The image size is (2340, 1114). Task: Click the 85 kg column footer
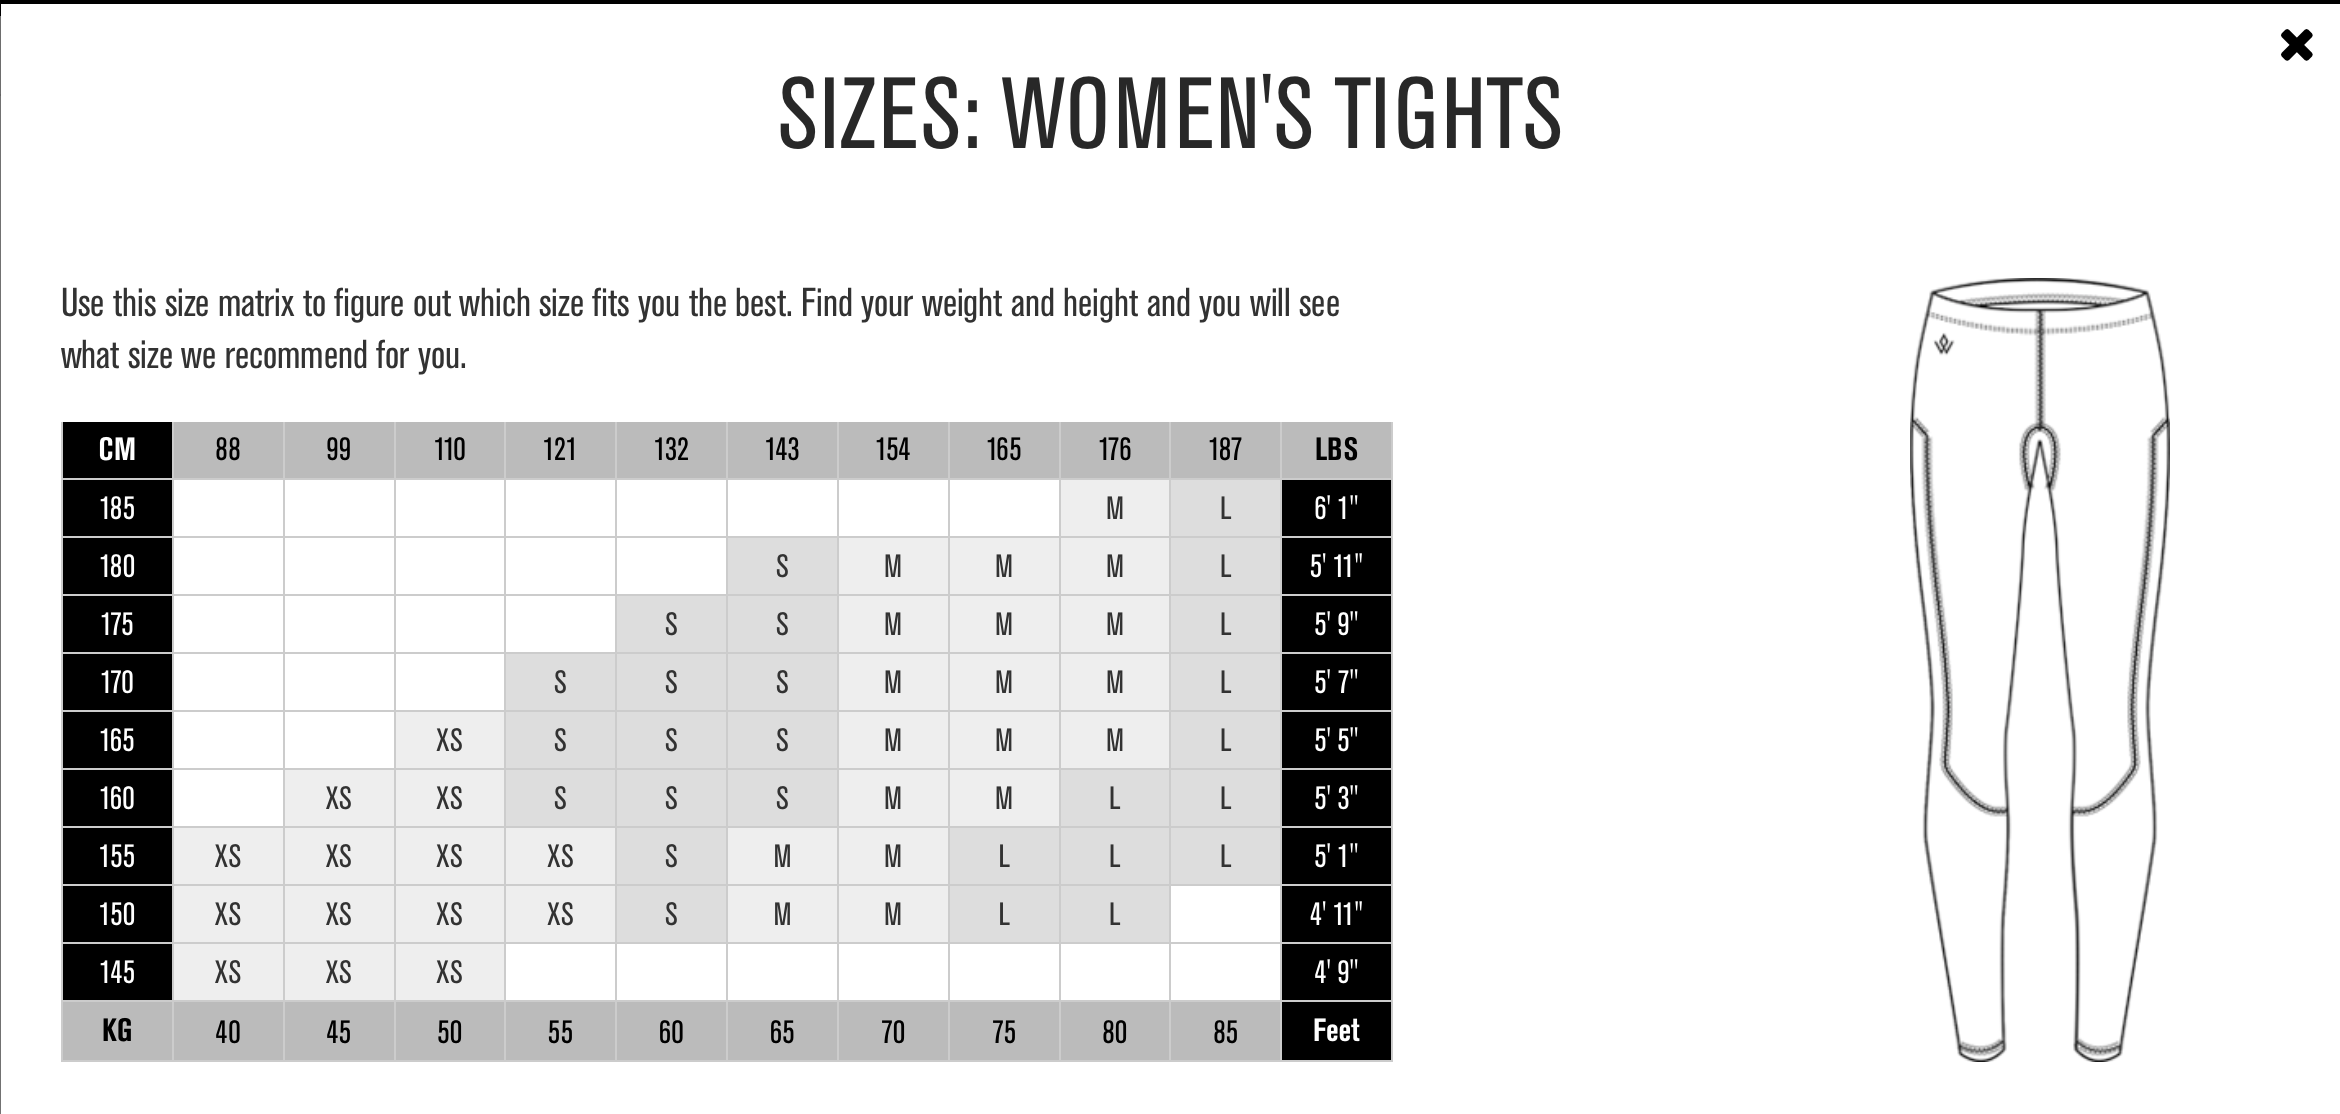tap(1225, 1031)
